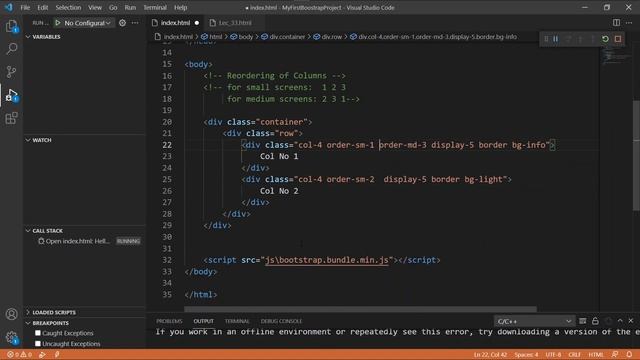Click the html breadcrumb item
640x360 pixels.
pyautogui.click(x=212, y=37)
